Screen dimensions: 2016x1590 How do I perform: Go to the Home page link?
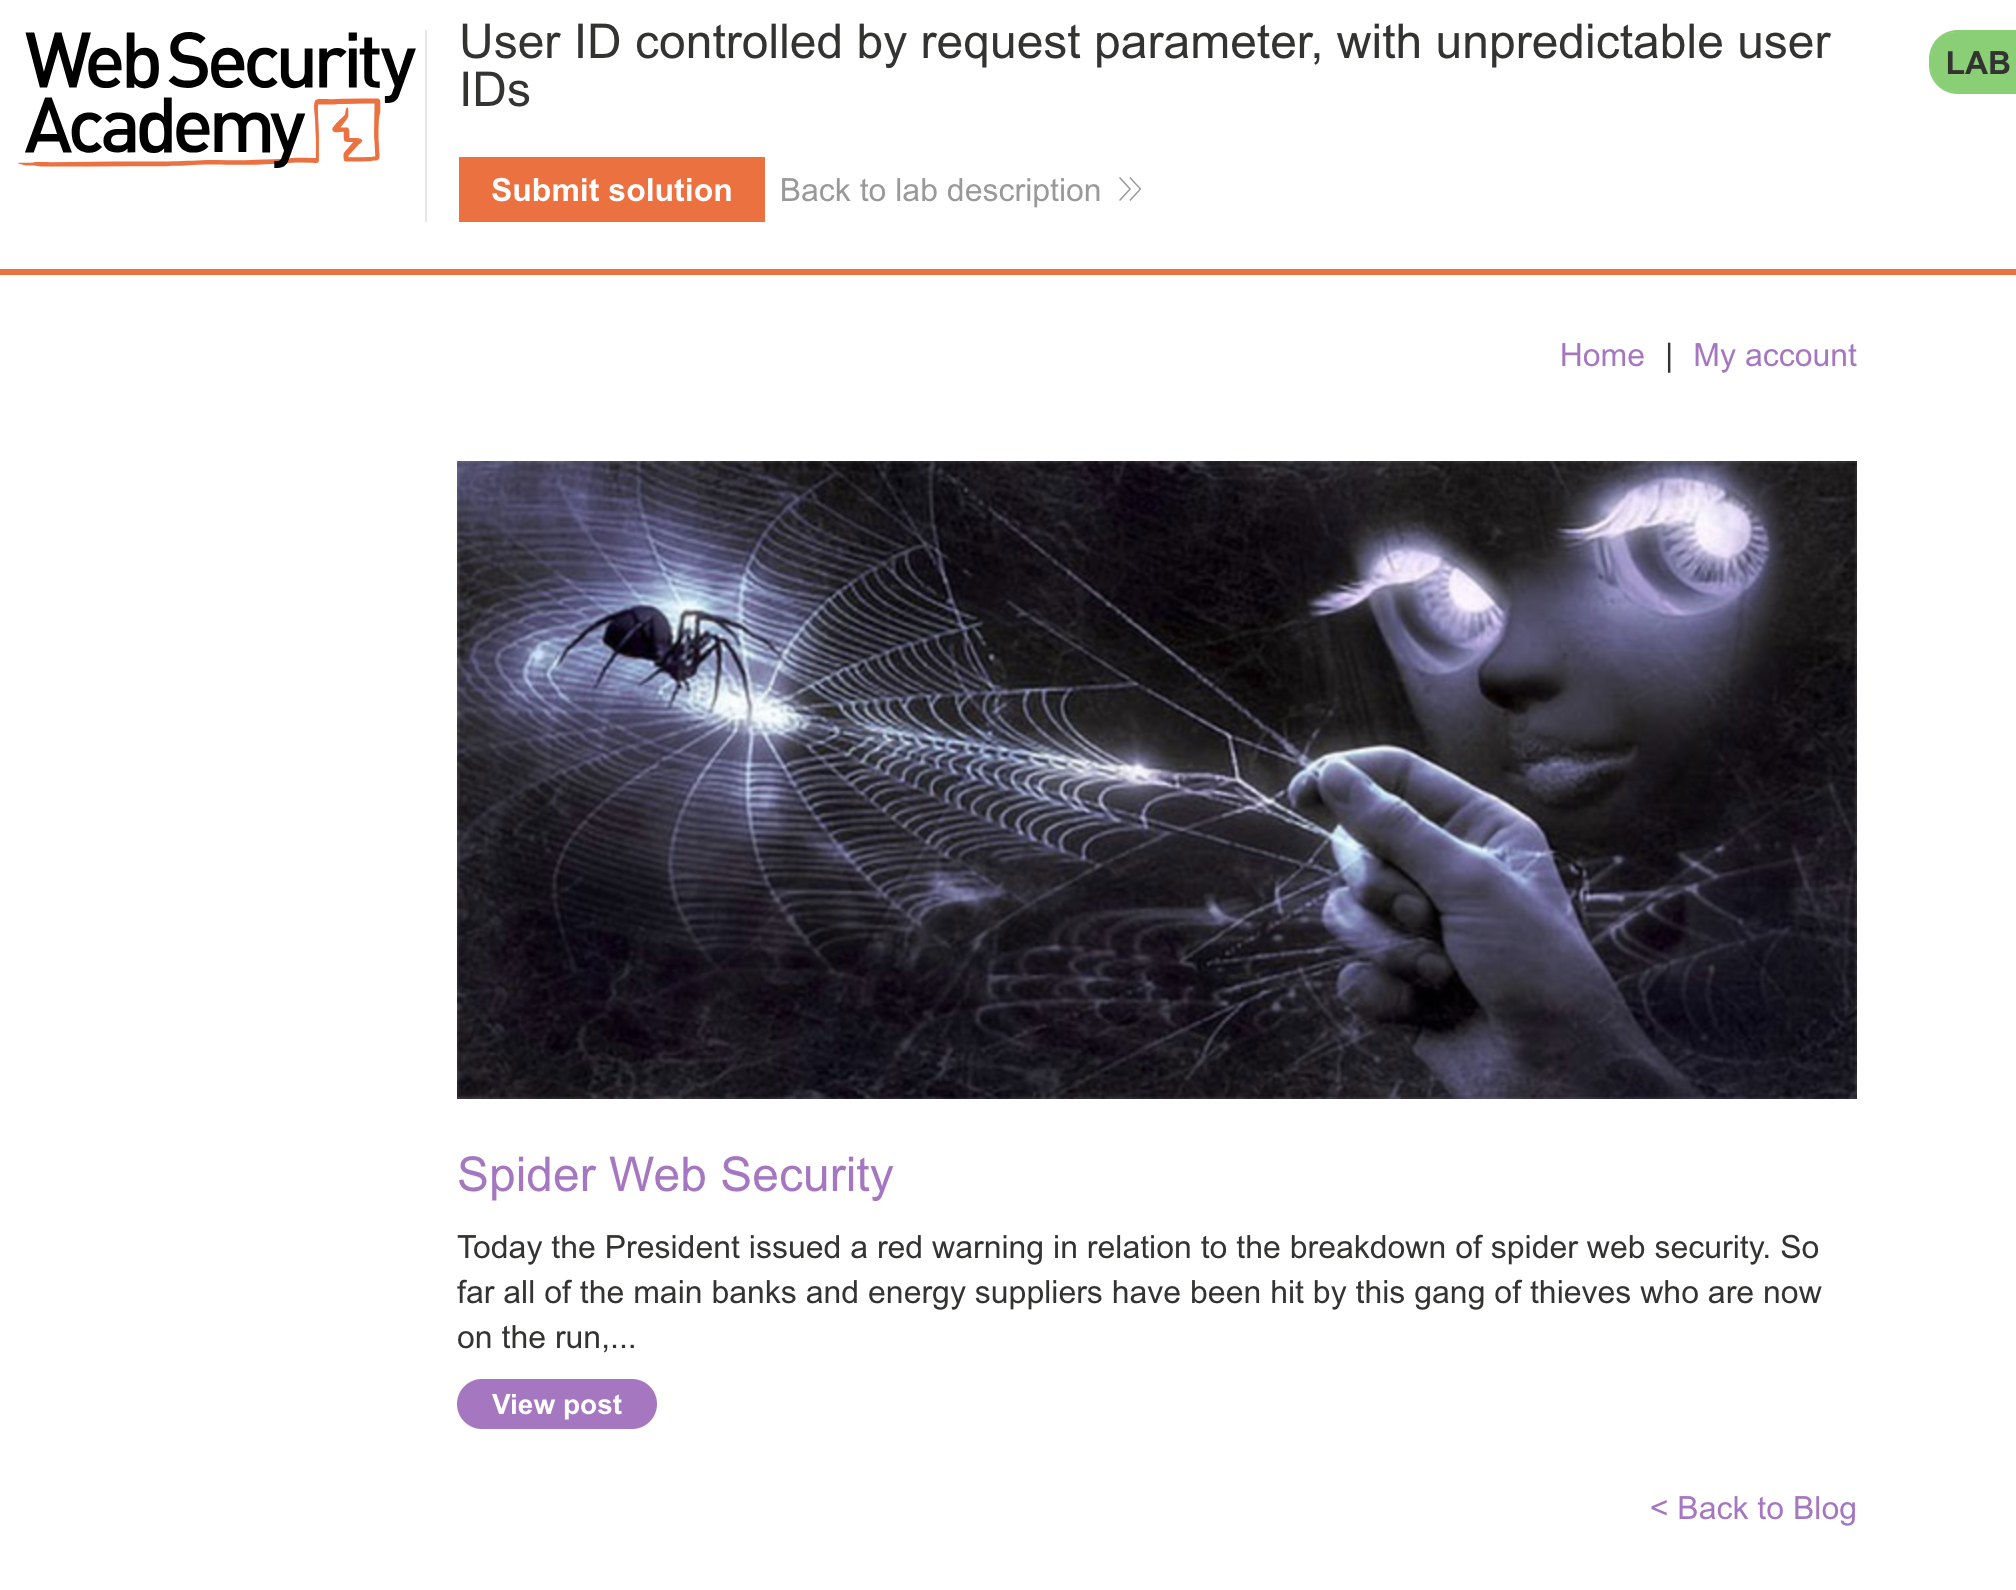tap(1601, 356)
